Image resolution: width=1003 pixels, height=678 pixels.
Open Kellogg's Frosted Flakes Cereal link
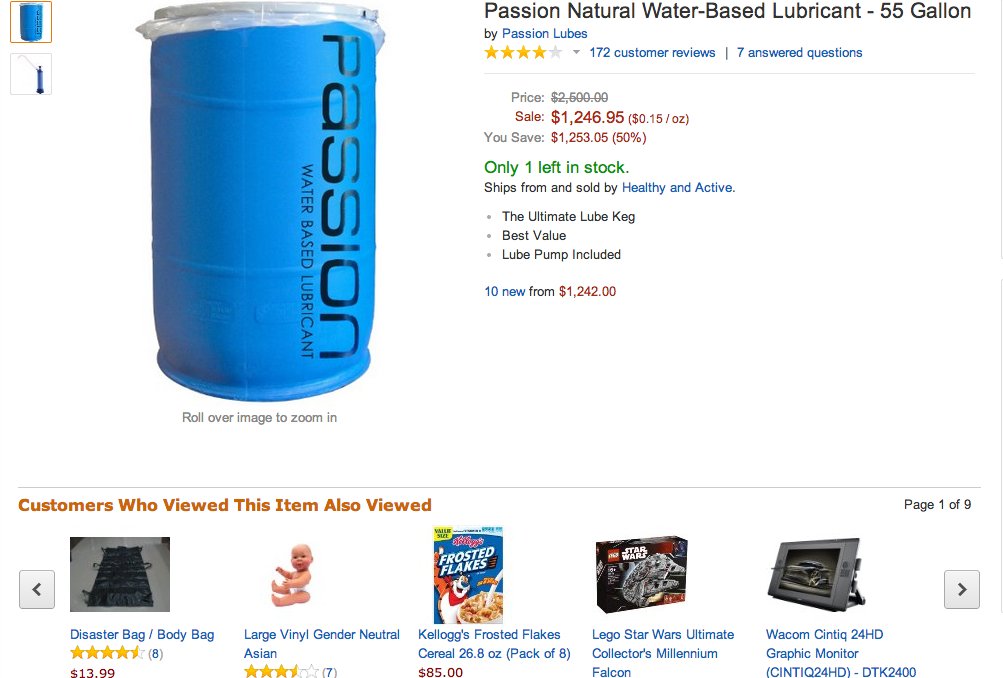coord(494,643)
